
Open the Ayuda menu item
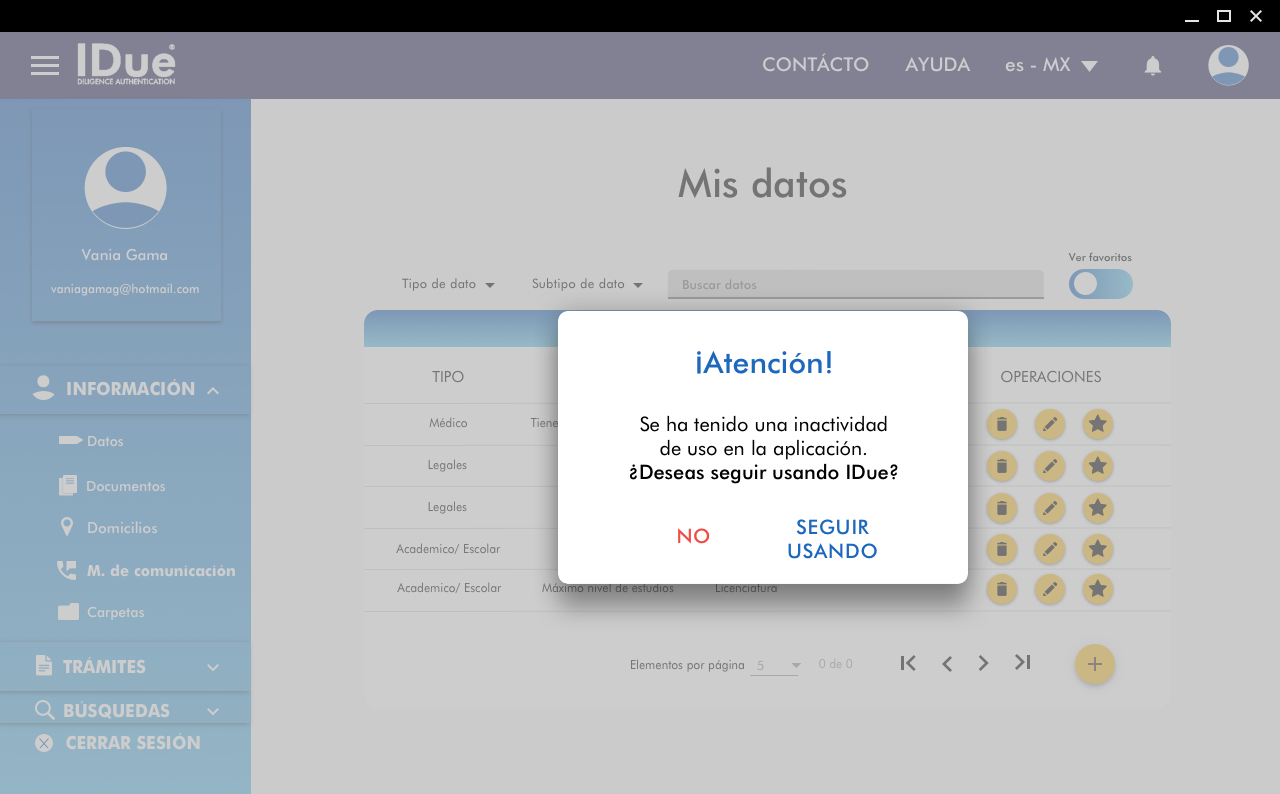tap(937, 65)
